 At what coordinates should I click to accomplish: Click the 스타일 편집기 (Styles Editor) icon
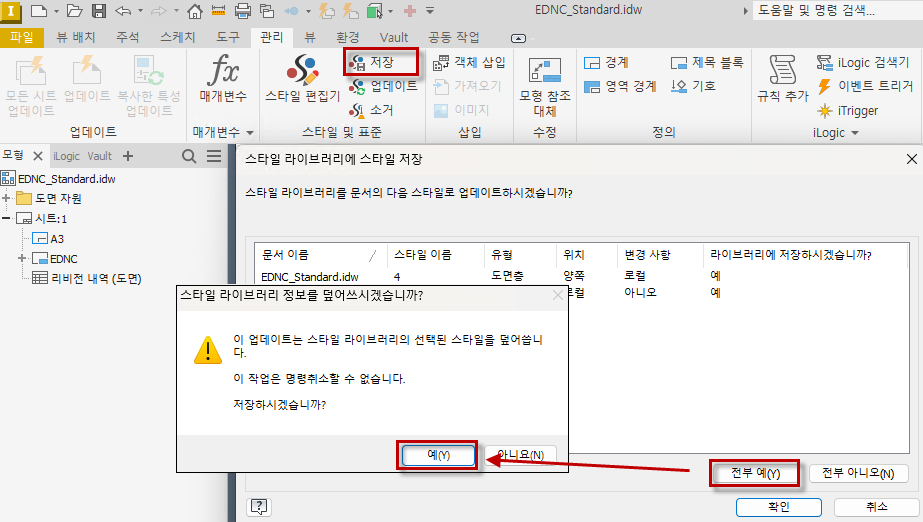pyautogui.click(x=302, y=72)
